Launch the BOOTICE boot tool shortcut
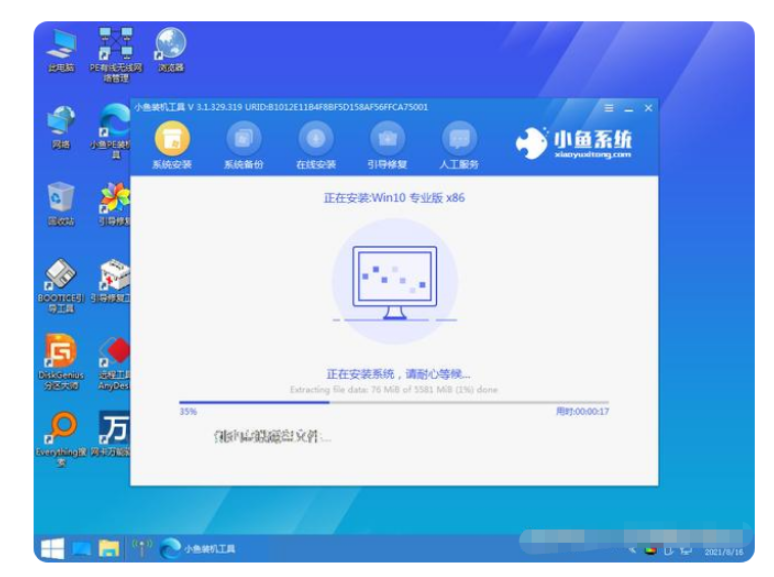The image size is (774, 577). coord(61,280)
